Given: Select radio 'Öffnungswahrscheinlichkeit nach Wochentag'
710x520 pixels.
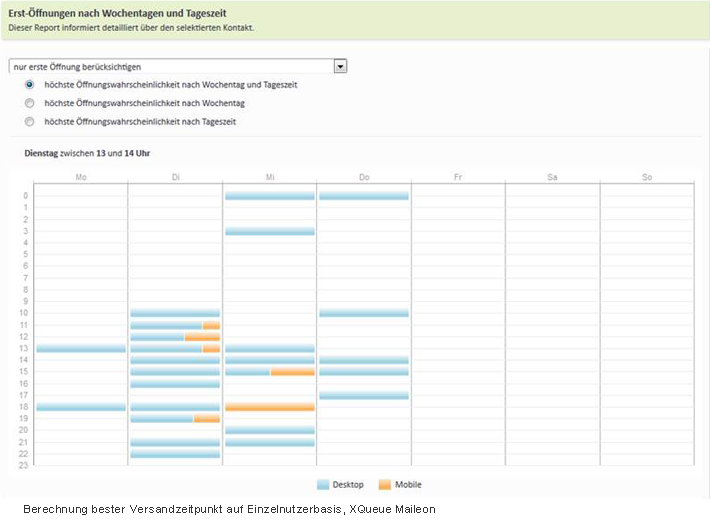Looking at the screenshot, I should point(29,103).
